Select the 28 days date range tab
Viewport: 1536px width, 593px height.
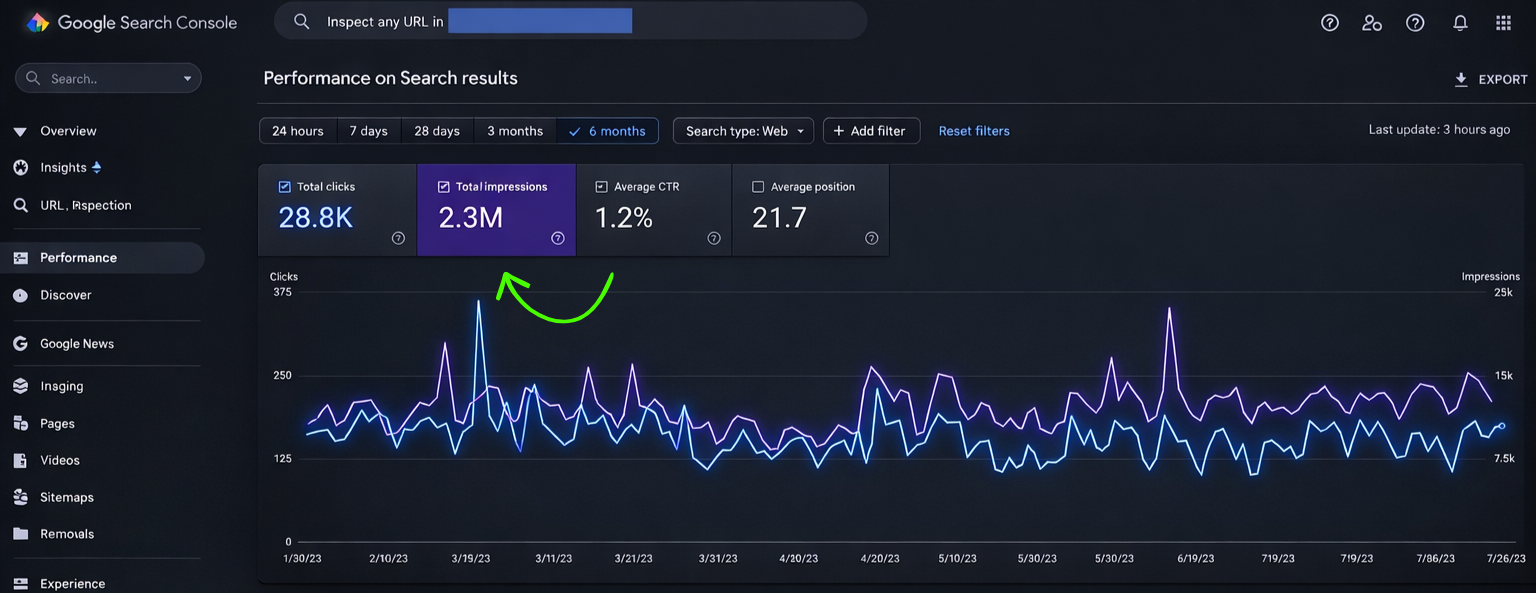coord(437,131)
